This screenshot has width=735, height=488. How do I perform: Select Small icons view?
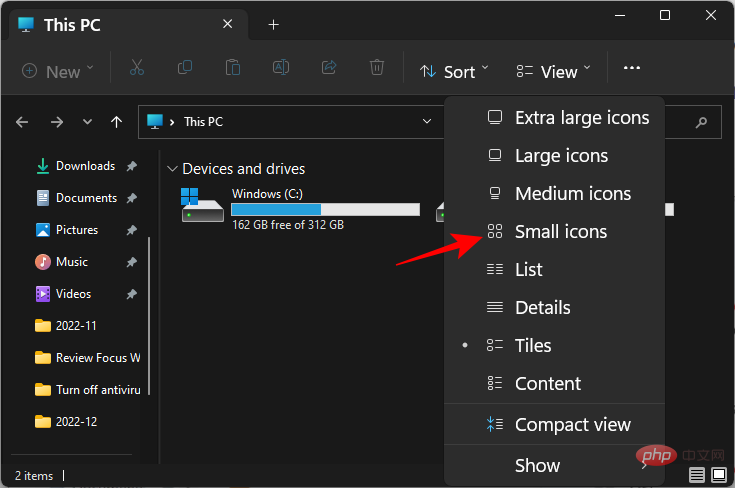pos(554,232)
